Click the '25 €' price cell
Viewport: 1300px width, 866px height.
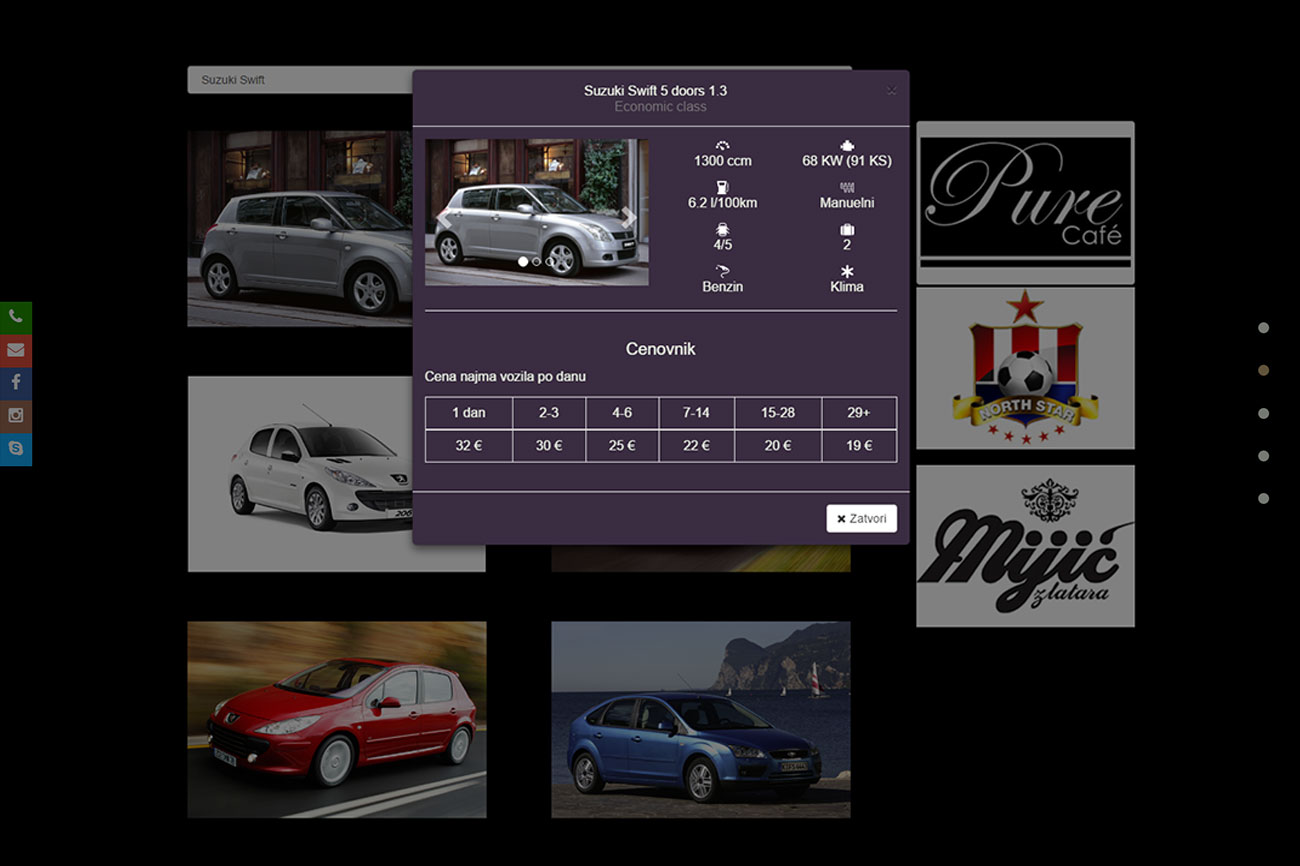coord(622,445)
